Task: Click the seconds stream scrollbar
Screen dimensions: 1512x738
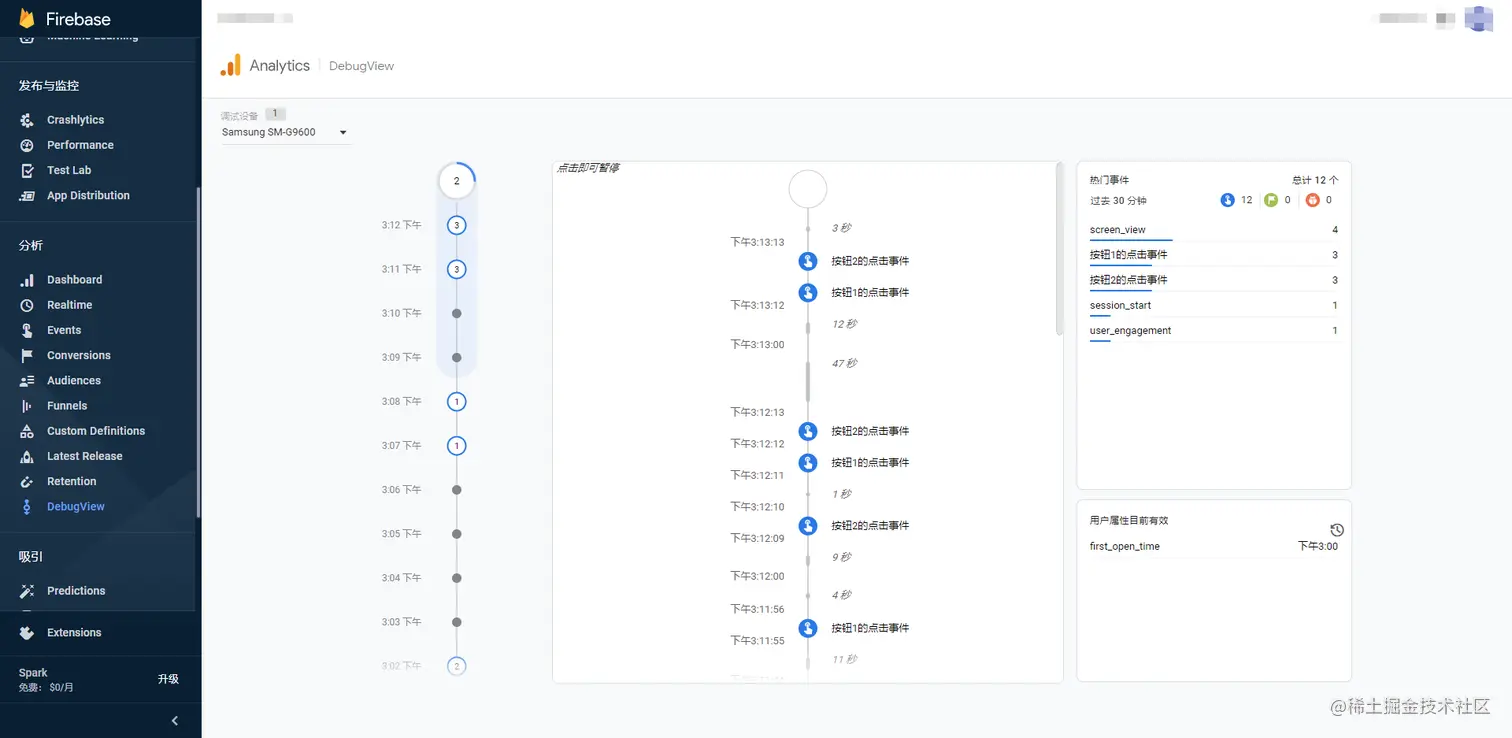Action: point(1060,248)
